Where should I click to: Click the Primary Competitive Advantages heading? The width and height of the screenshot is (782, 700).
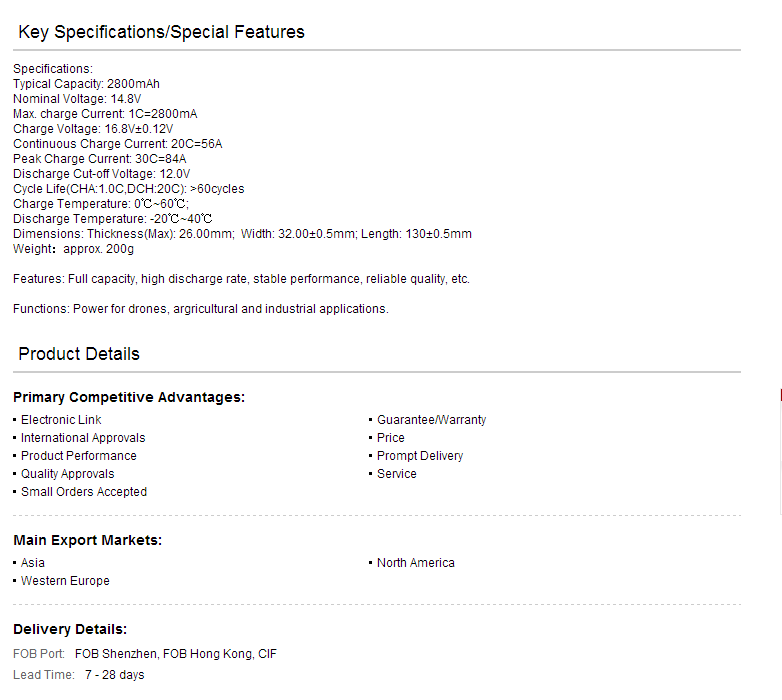[129, 397]
